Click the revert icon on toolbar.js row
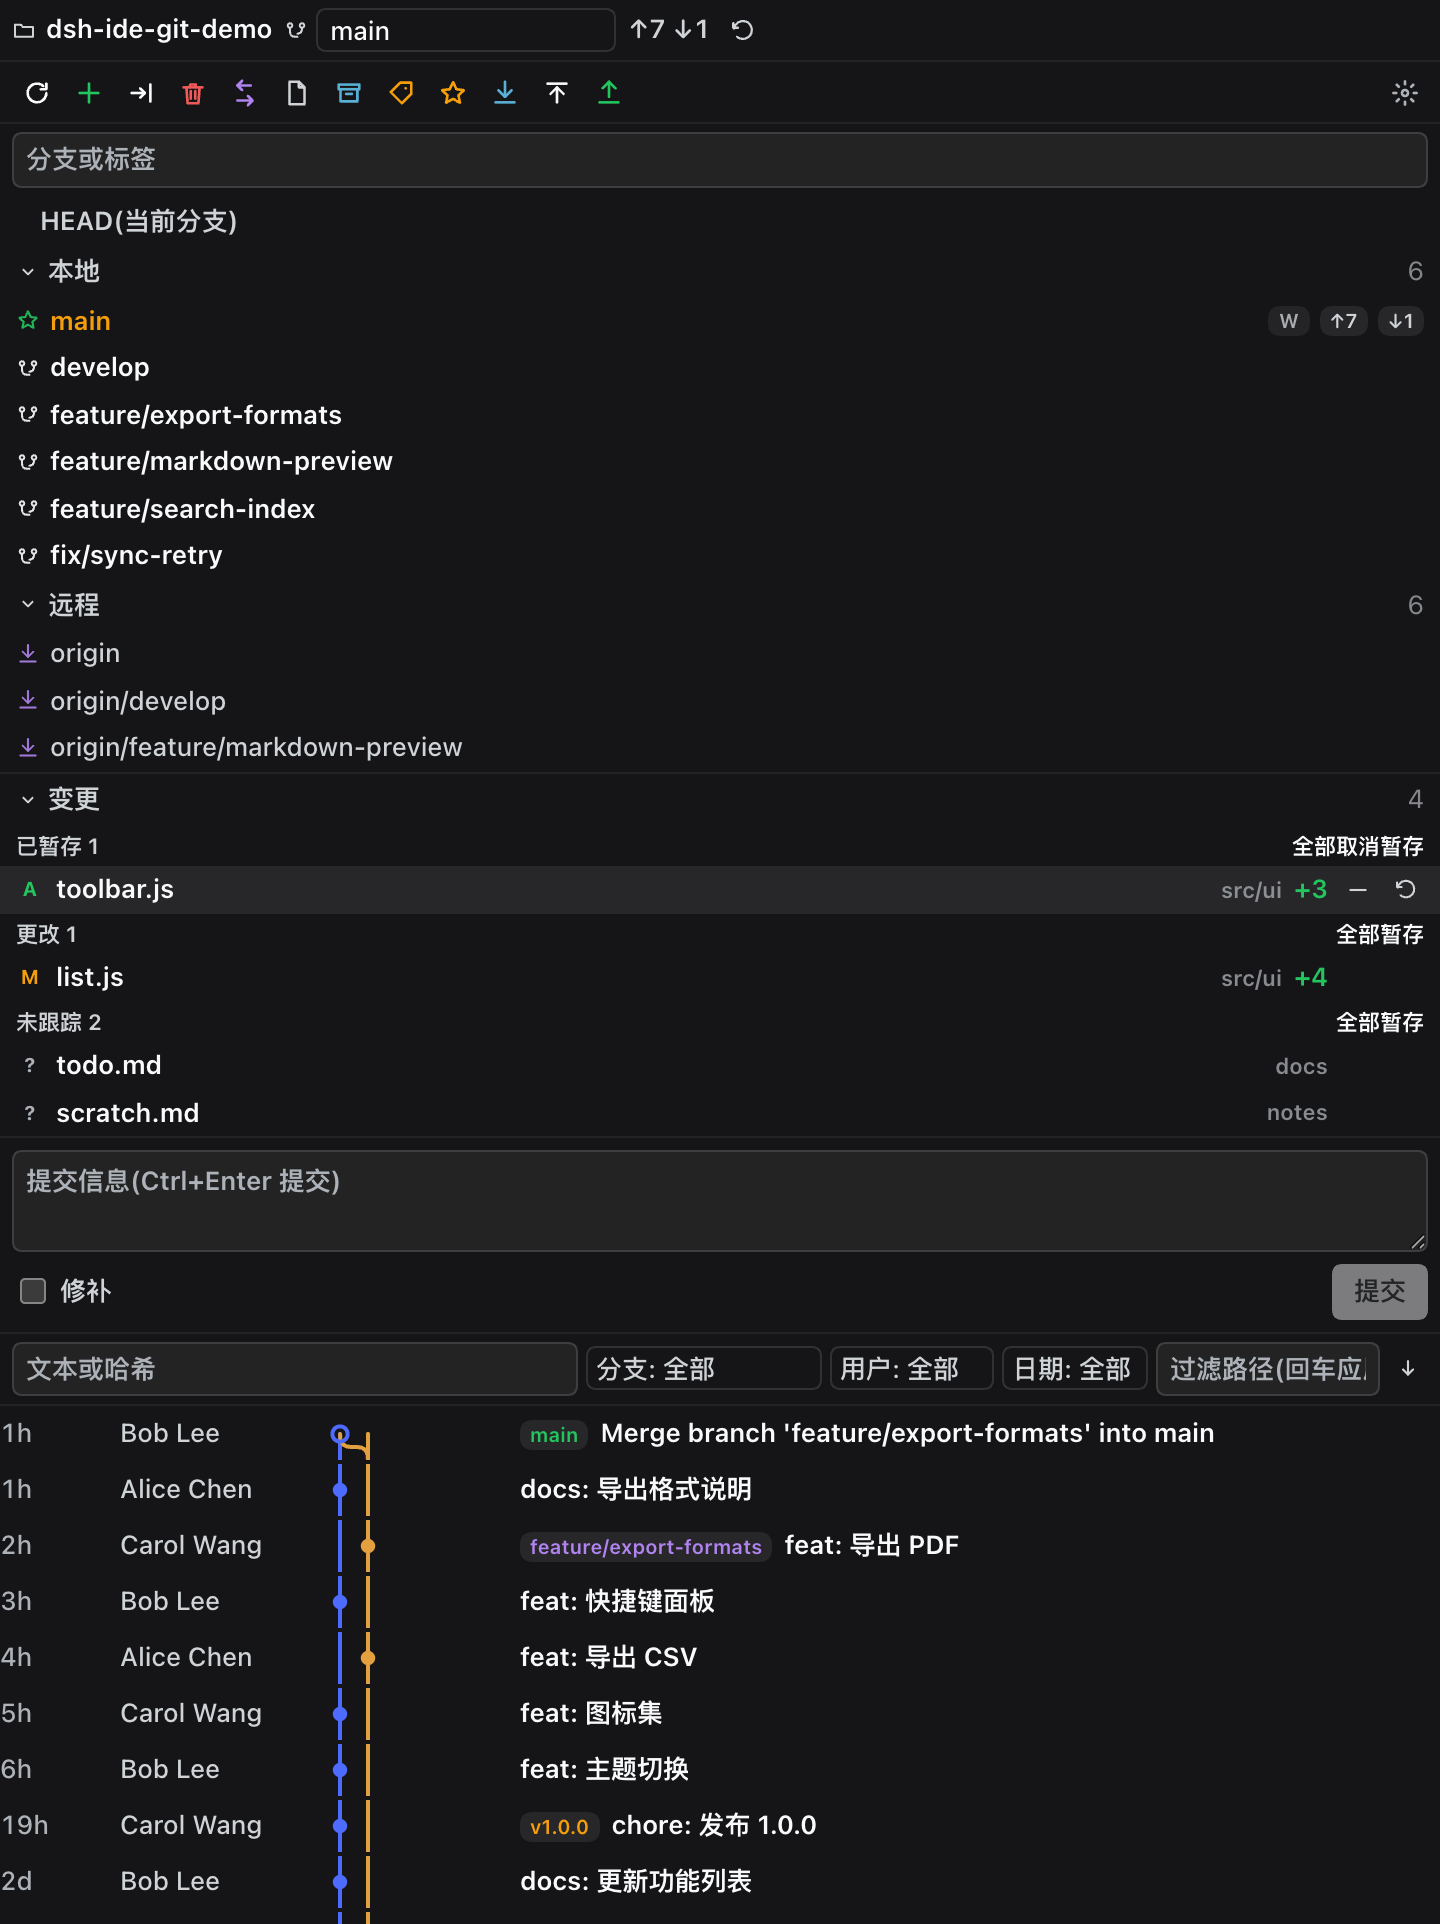The width and height of the screenshot is (1440, 1924). pos(1405,890)
